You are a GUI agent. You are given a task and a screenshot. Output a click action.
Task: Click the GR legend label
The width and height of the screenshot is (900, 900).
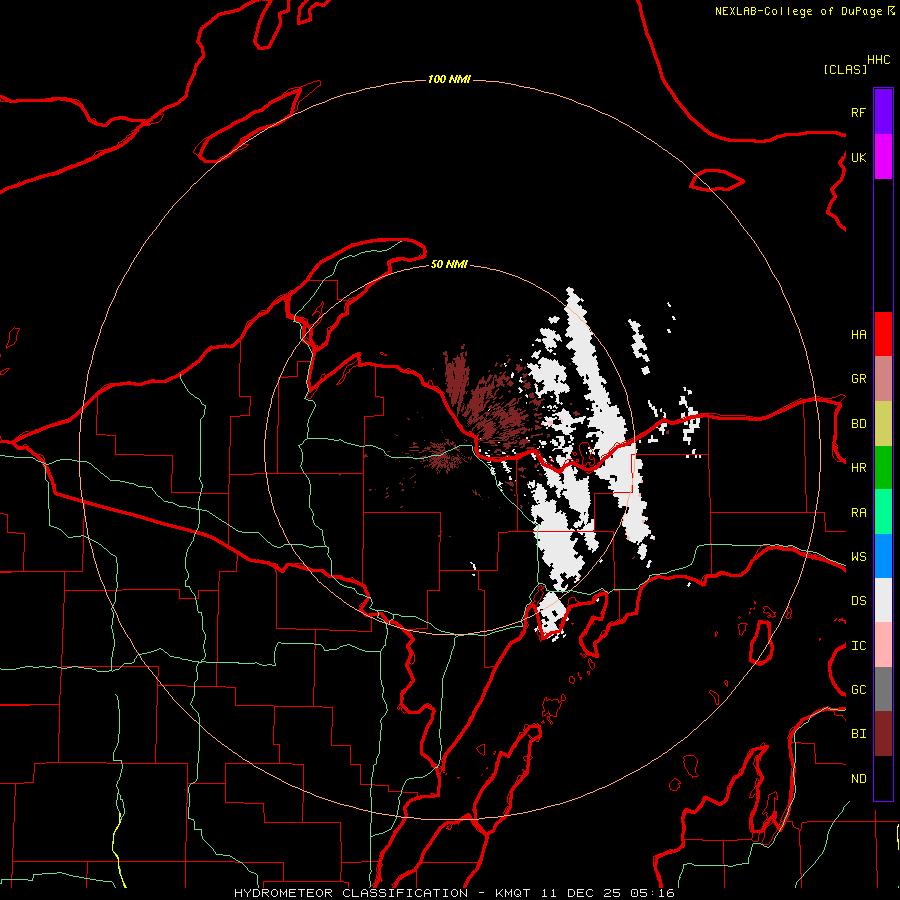point(858,379)
